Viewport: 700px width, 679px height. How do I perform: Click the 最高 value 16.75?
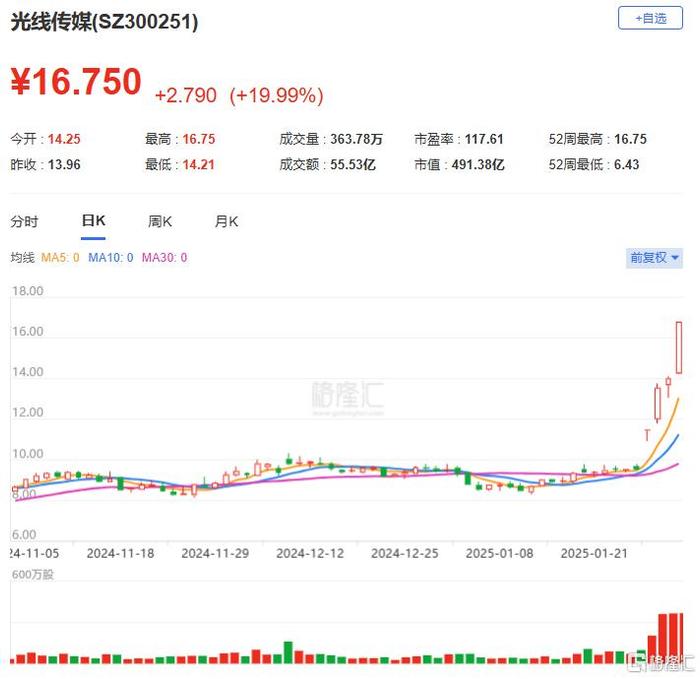[199, 139]
